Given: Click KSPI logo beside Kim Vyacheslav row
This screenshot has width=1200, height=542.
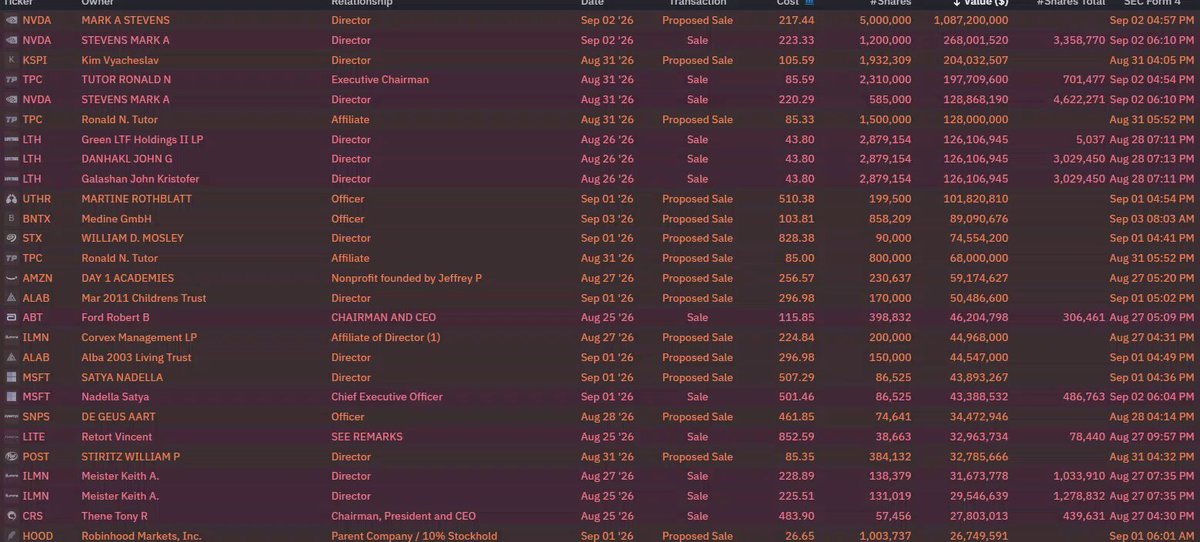Looking at the screenshot, I should 11,60.
